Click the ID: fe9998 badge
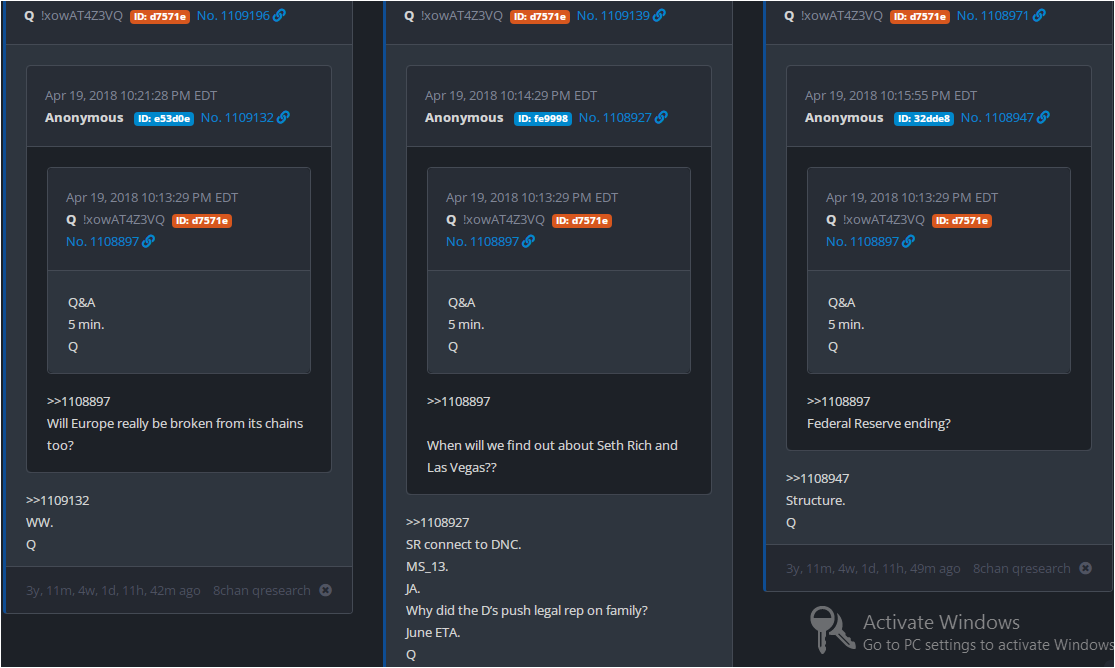Image resolution: width=1115 pixels, height=668 pixels. [543, 119]
